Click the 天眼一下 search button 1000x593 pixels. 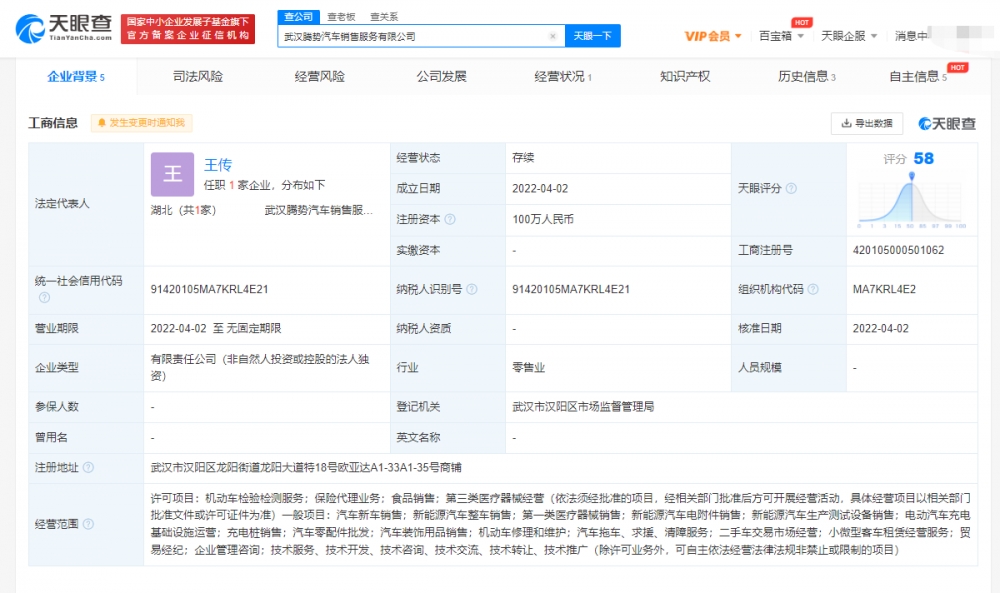click(592, 36)
